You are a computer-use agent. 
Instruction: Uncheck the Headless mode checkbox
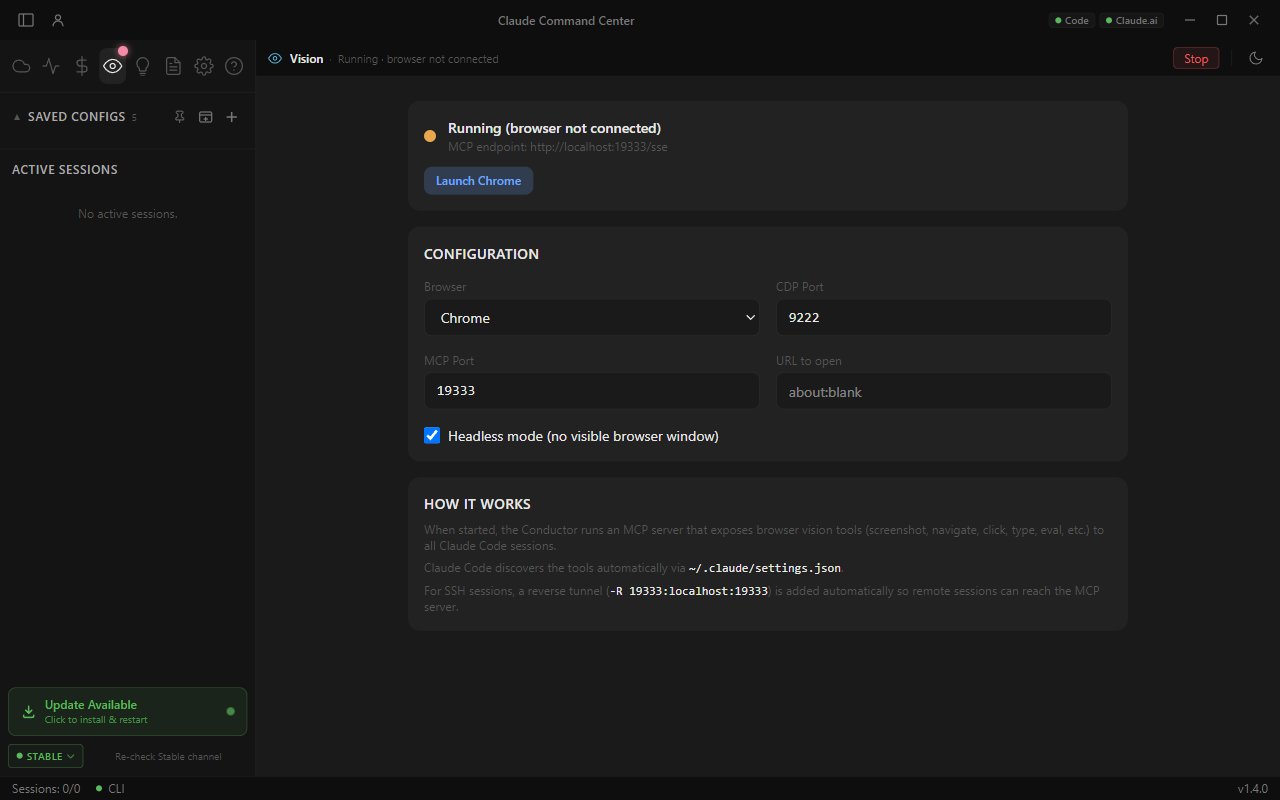pyautogui.click(x=432, y=435)
